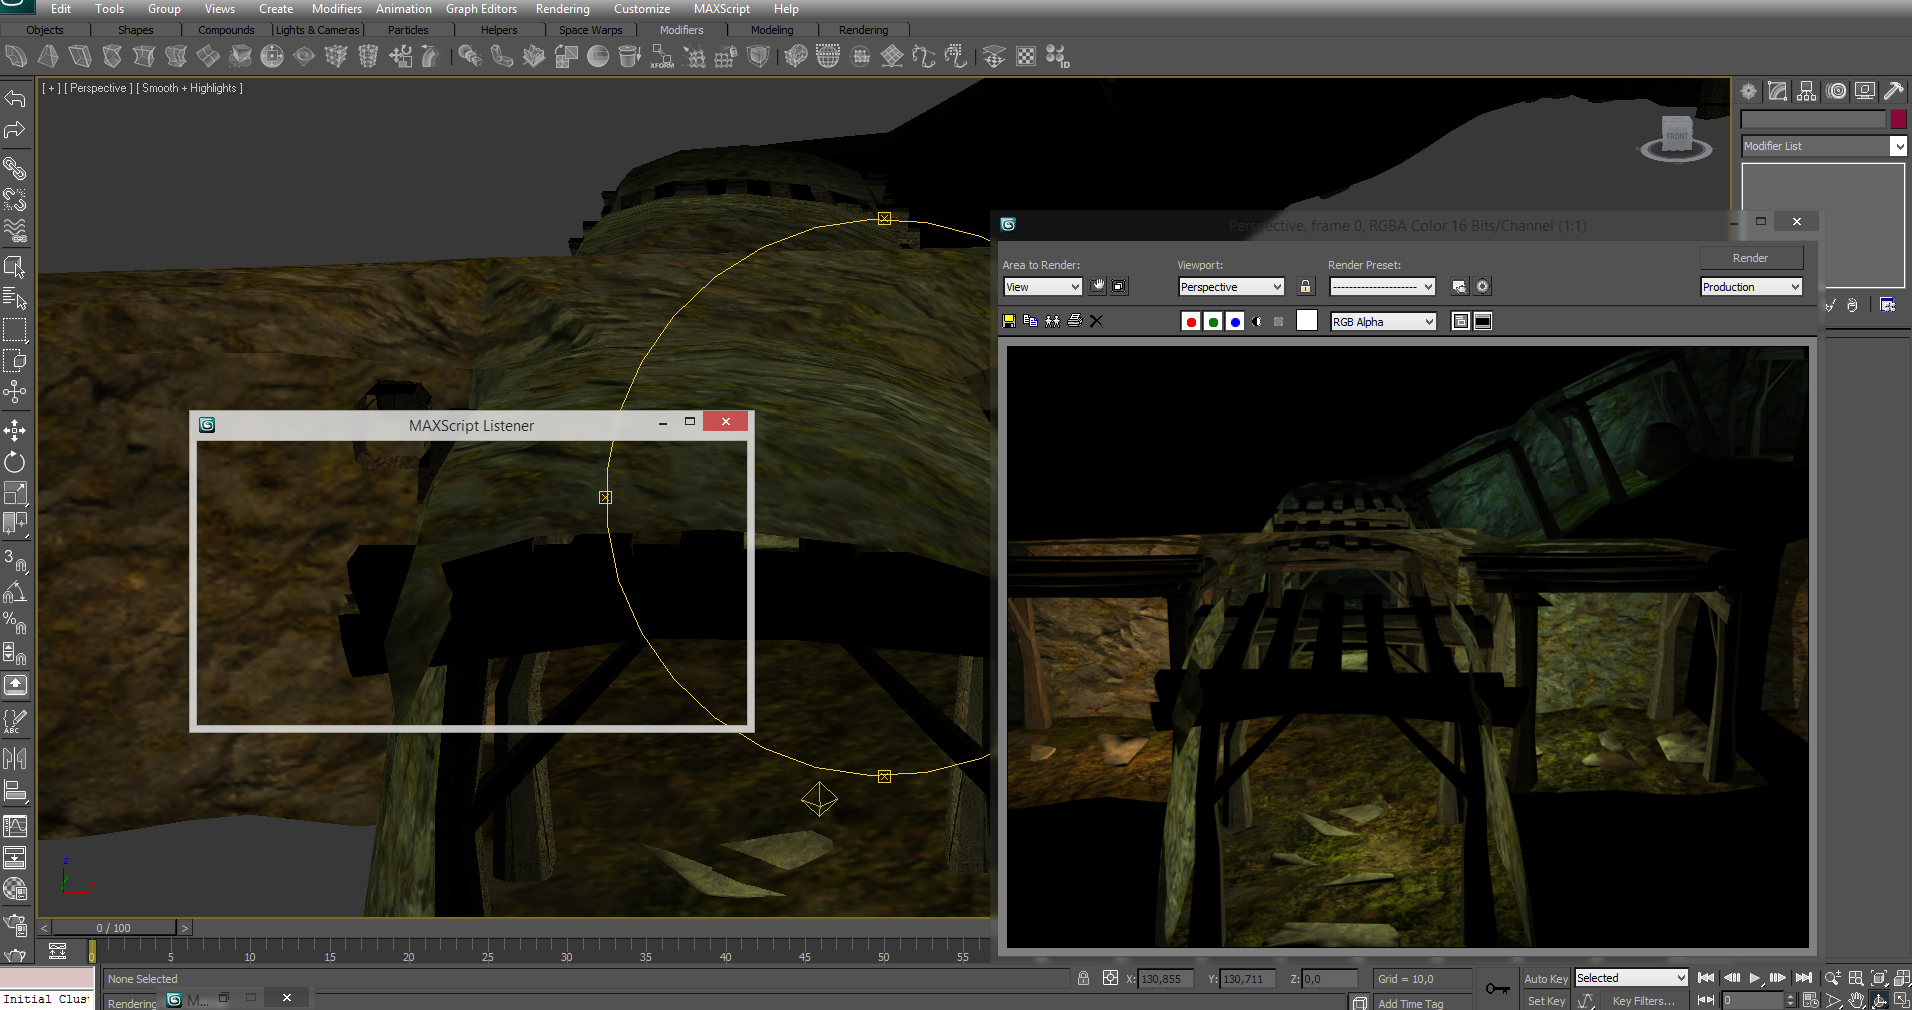Click the Render button
Image resolution: width=1912 pixels, height=1010 pixels.
(1750, 258)
